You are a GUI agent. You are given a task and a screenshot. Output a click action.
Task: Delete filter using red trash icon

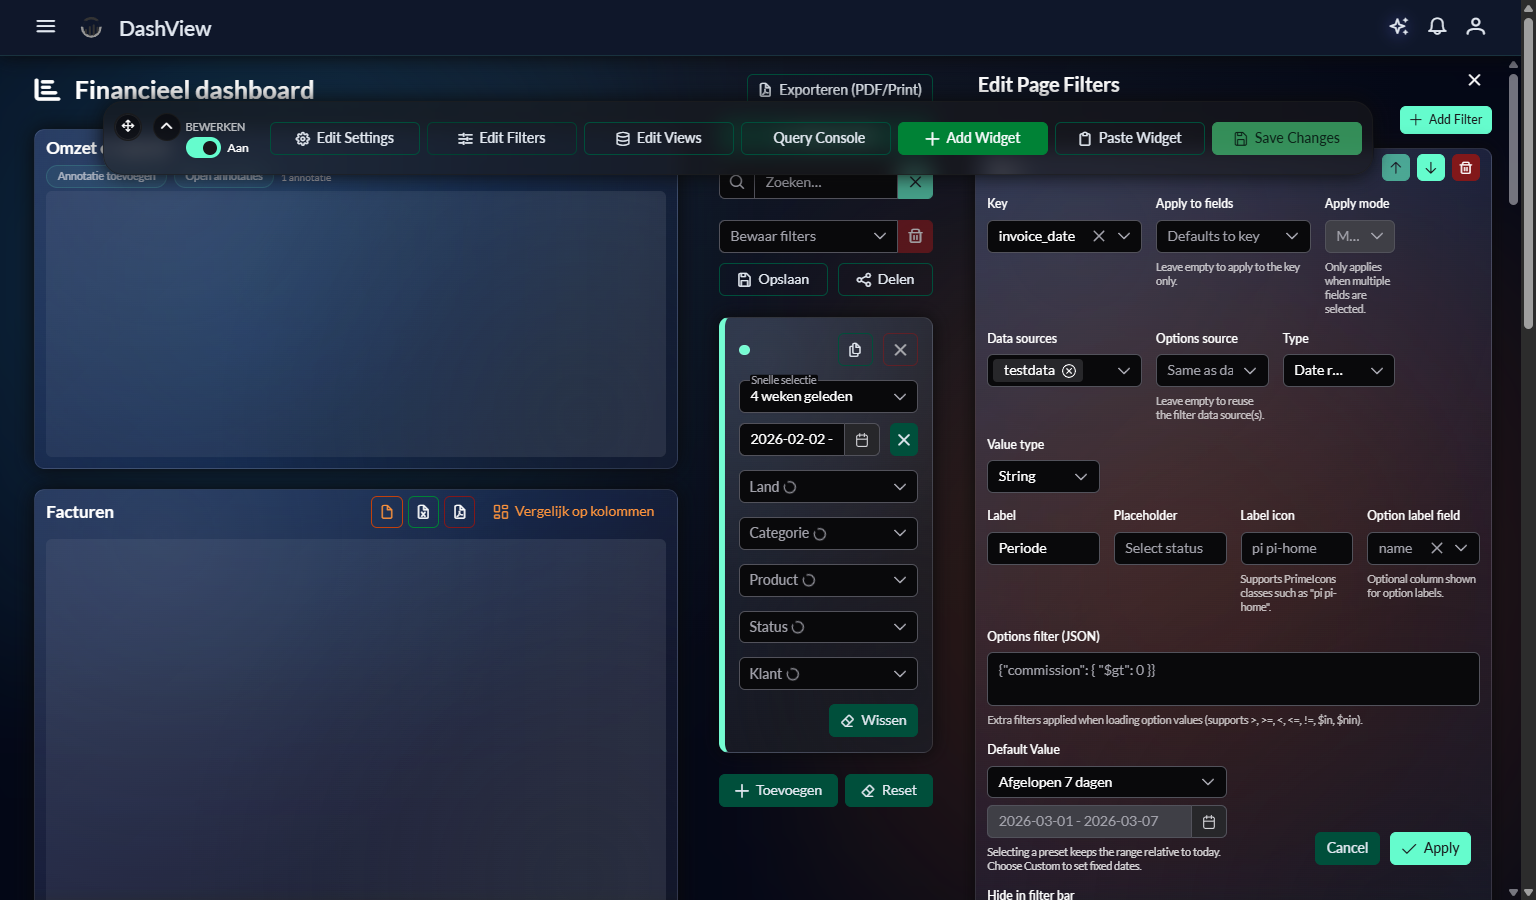(1465, 168)
